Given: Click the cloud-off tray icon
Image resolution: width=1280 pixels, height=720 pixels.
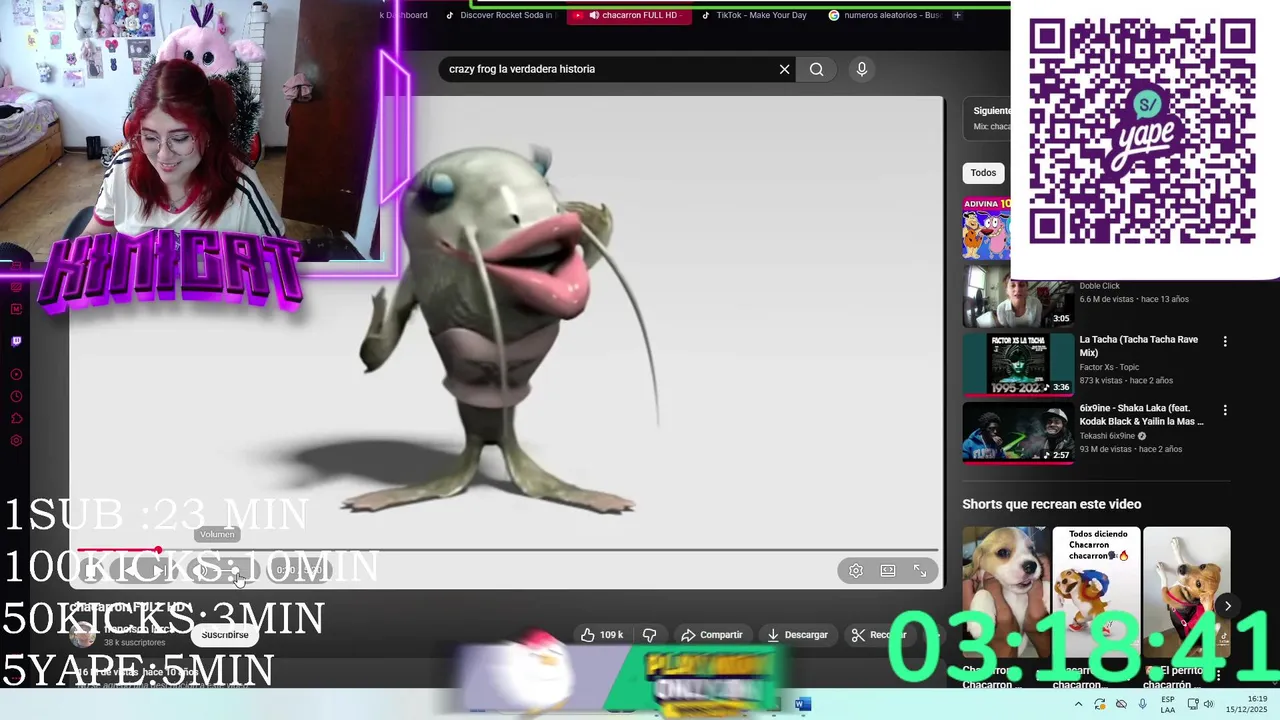Looking at the screenshot, I should point(1121,704).
